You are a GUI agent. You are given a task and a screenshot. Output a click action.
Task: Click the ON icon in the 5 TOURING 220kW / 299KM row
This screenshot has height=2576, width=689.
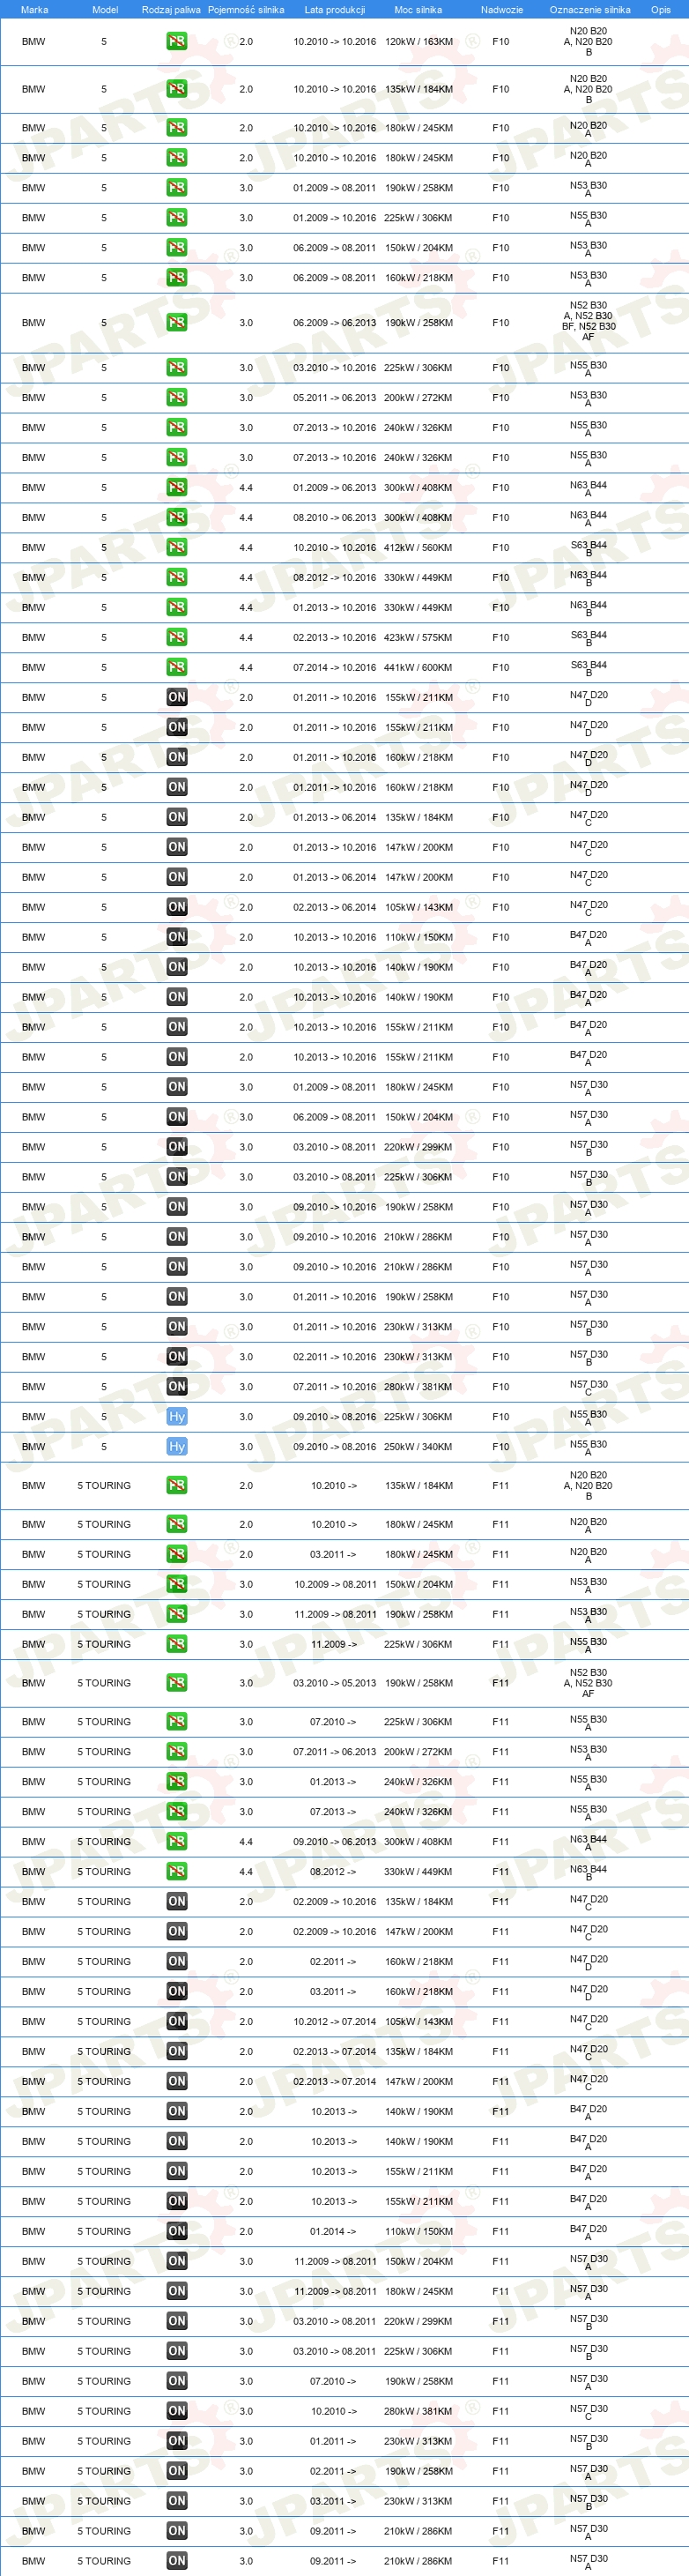pyautogui.click(x=176, y=2321)
